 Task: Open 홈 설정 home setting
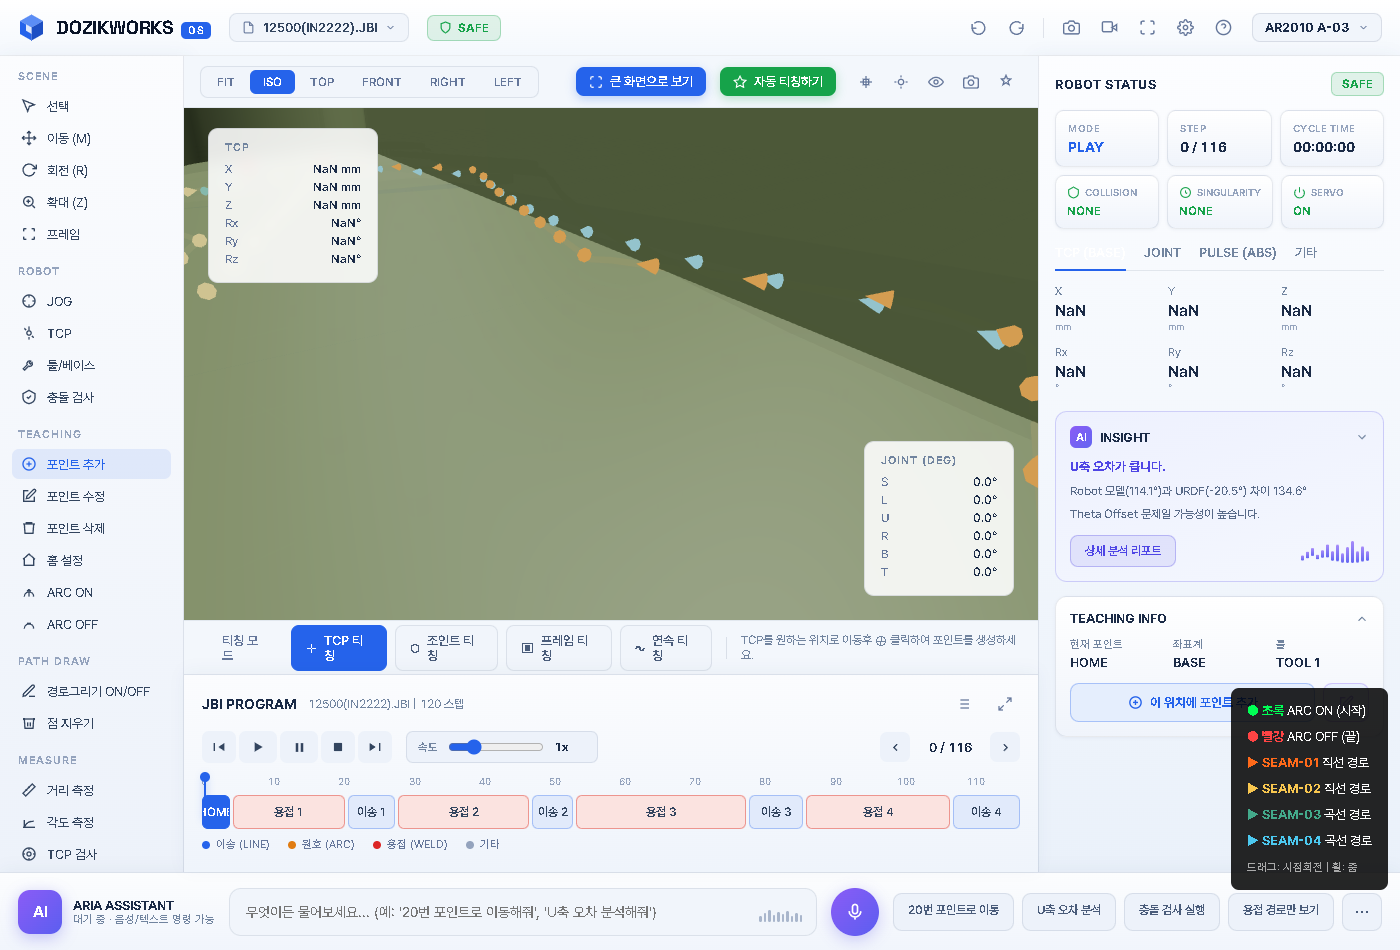click(91, 560)
